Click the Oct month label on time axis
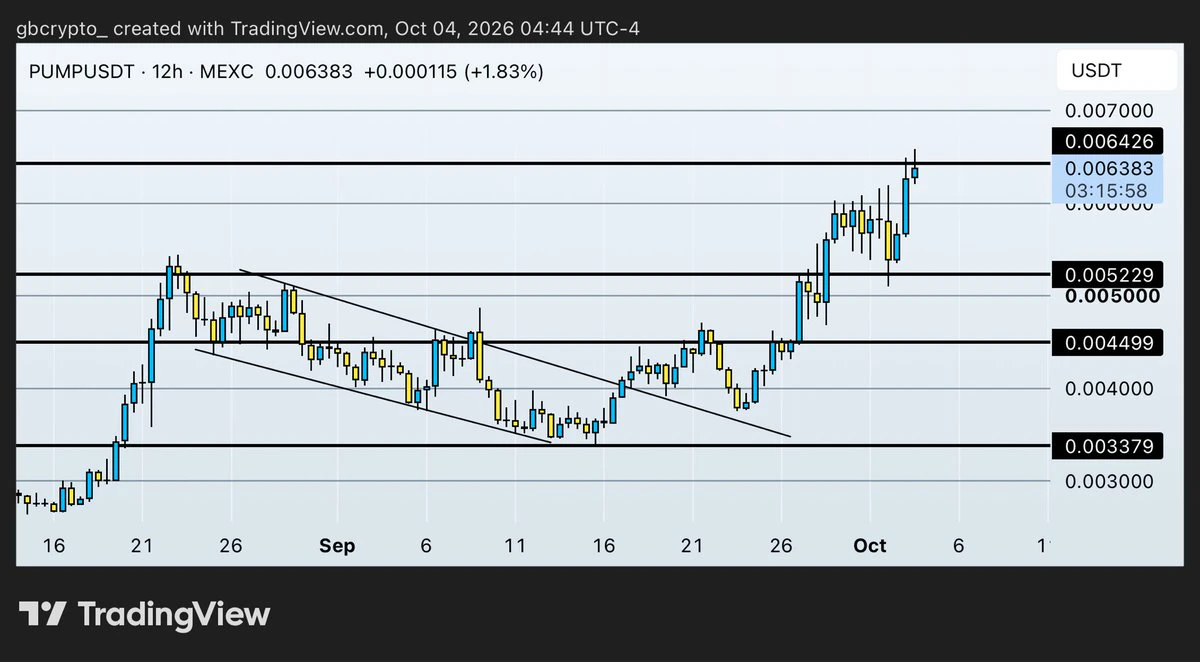 pos(870,546)
